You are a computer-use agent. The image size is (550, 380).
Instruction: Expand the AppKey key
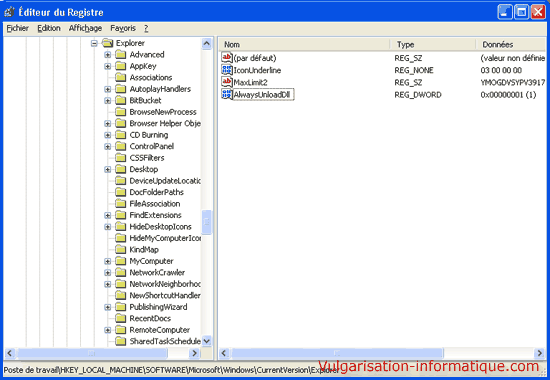pos(108,66)
